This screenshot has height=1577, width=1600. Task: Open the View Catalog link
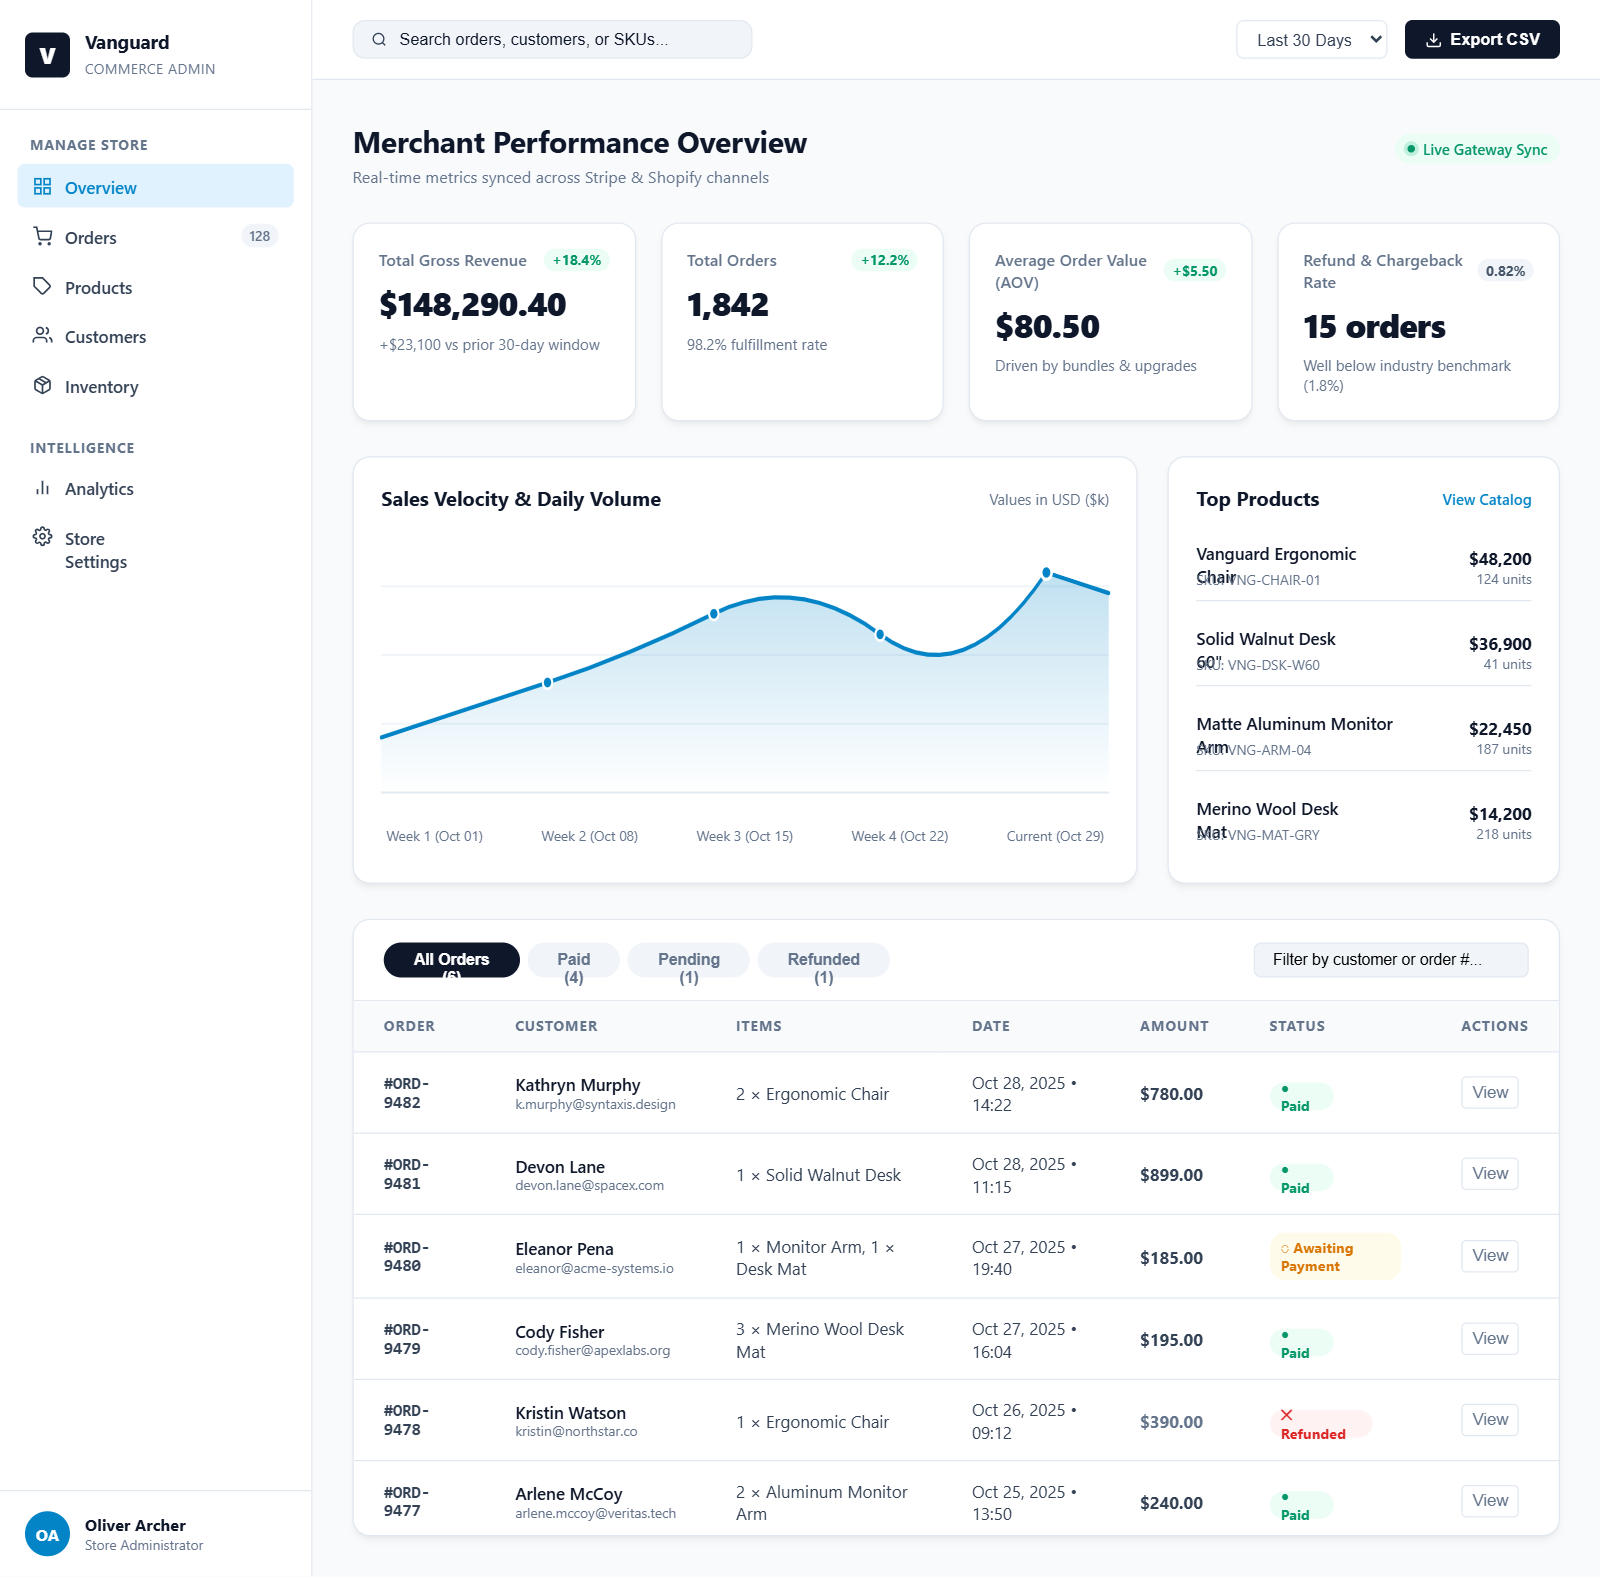pyautogui.click(x=1486, y=500)
